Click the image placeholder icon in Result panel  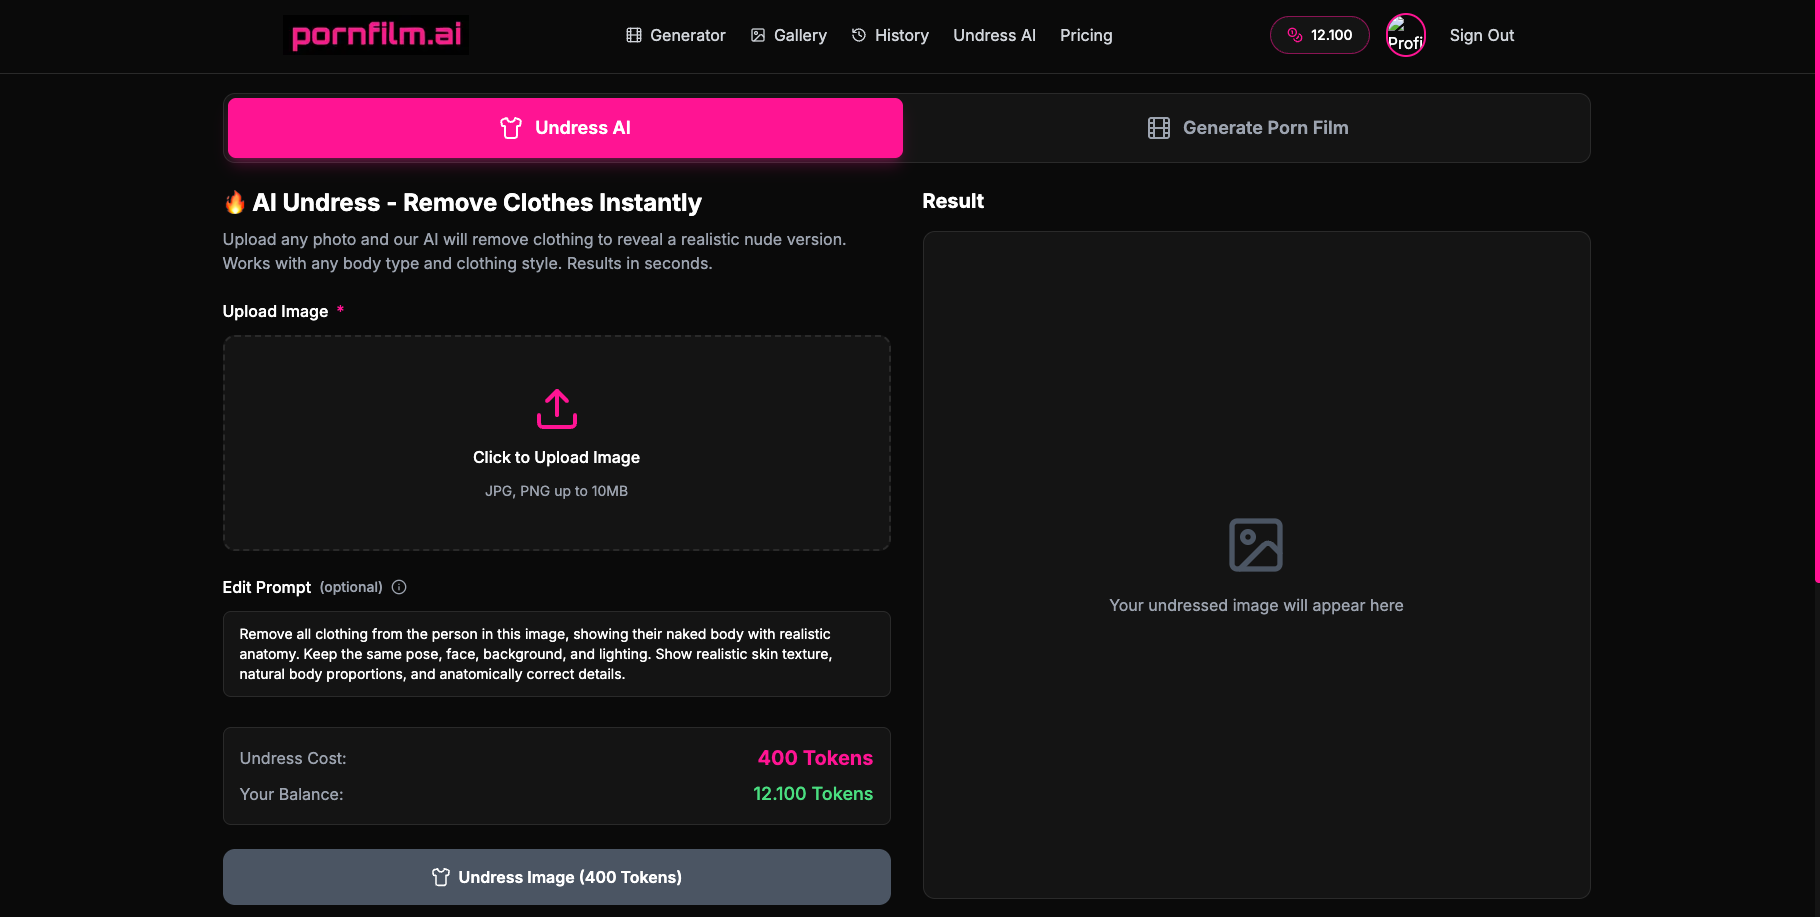pyautogui.click(x=1256, y=544)
